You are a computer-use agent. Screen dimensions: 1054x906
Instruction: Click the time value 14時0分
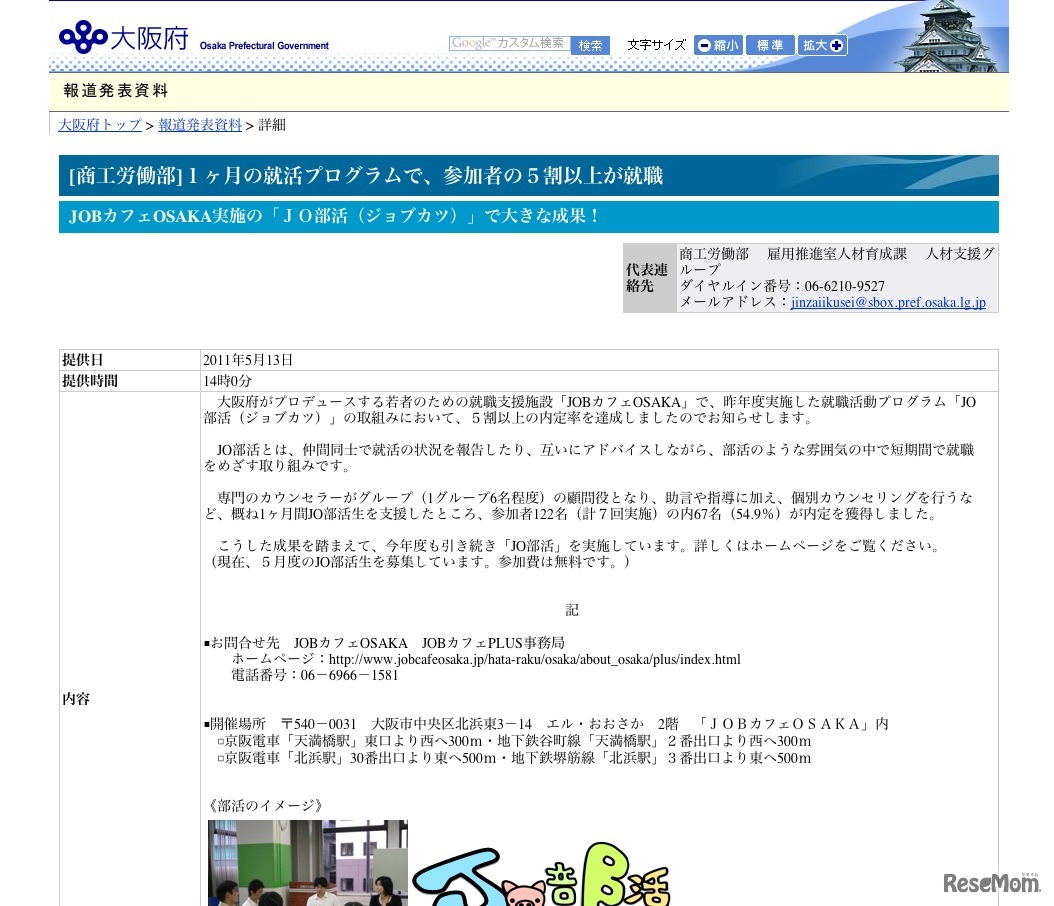pyautogui.click(x=227, y=381)
